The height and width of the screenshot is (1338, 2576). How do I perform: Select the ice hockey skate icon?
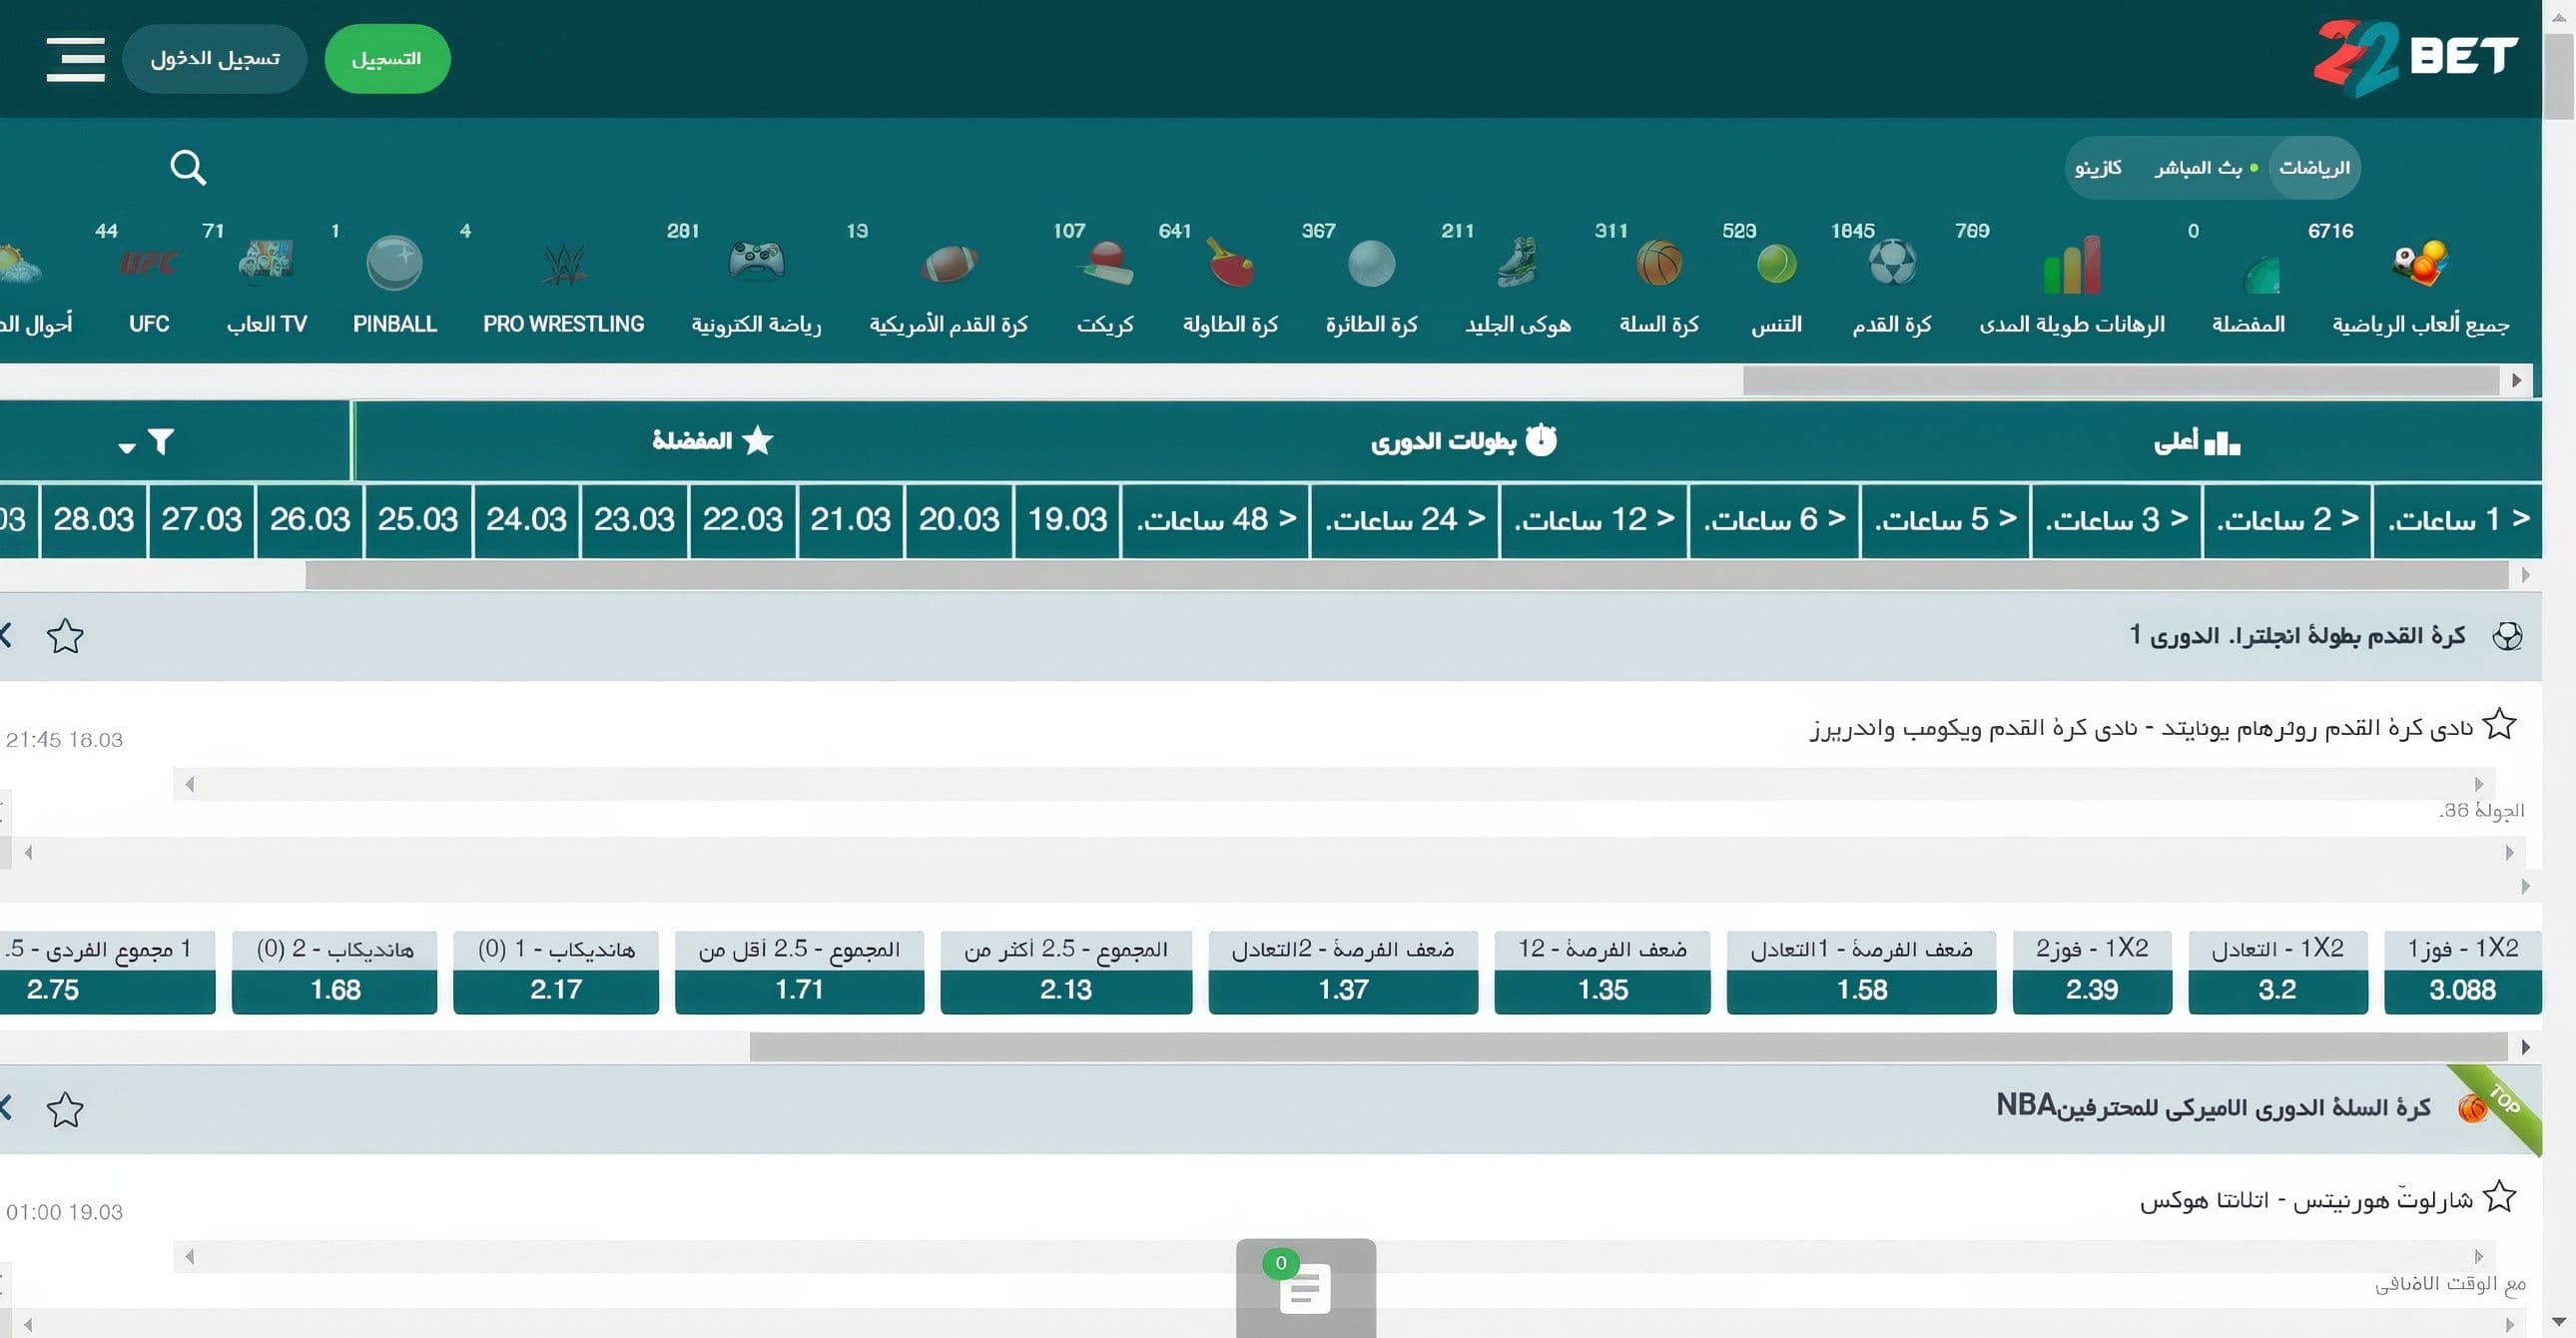pyautogui.click(x=1517, y=263)
